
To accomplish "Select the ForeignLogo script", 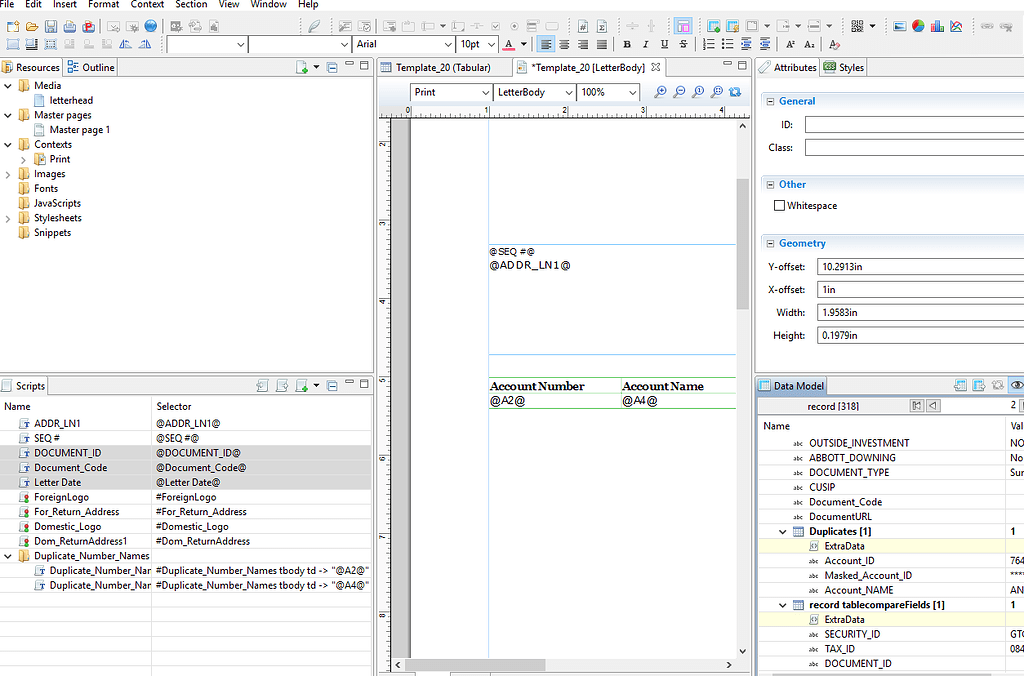I will pyautogui.click(x=61, y=497).
